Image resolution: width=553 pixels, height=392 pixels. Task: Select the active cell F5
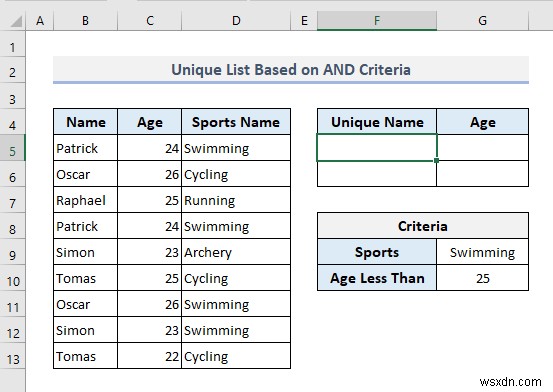[377, 147]
